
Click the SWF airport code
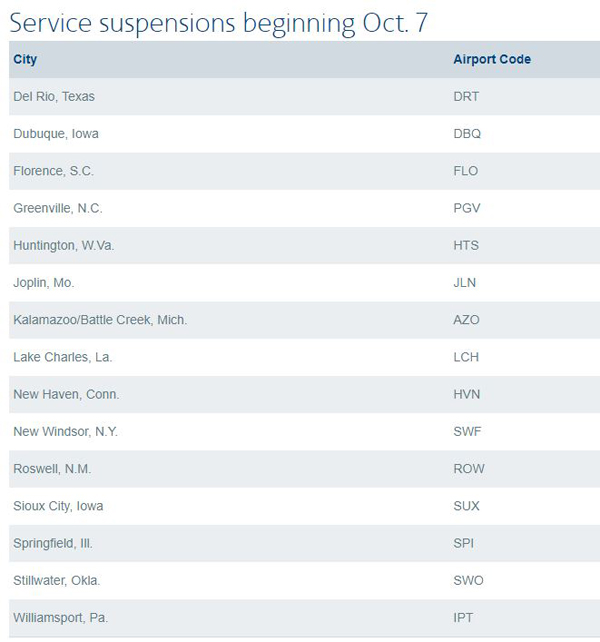coord(467,432)
